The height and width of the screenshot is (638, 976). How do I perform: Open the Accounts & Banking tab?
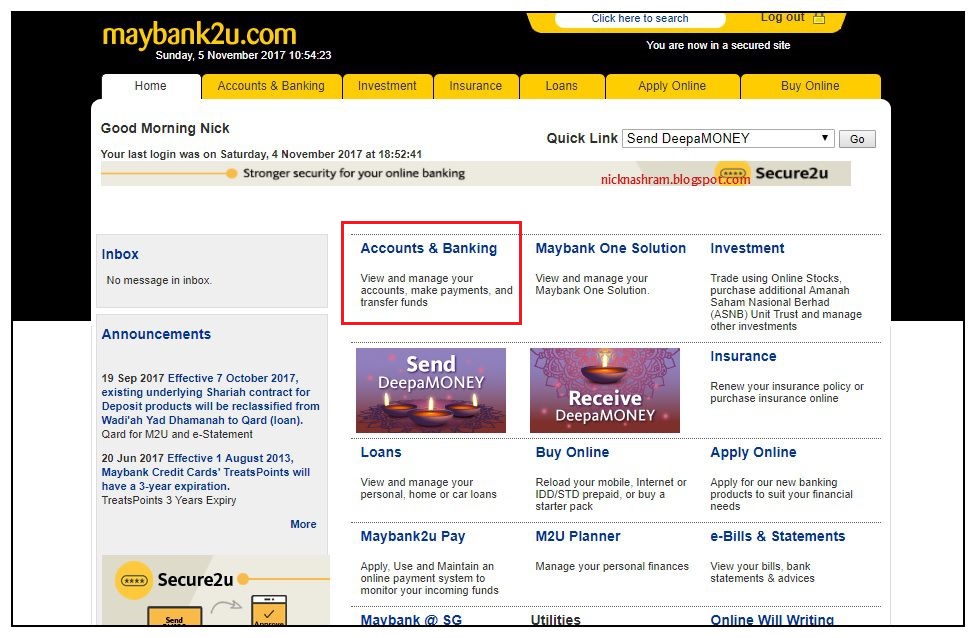271,86
